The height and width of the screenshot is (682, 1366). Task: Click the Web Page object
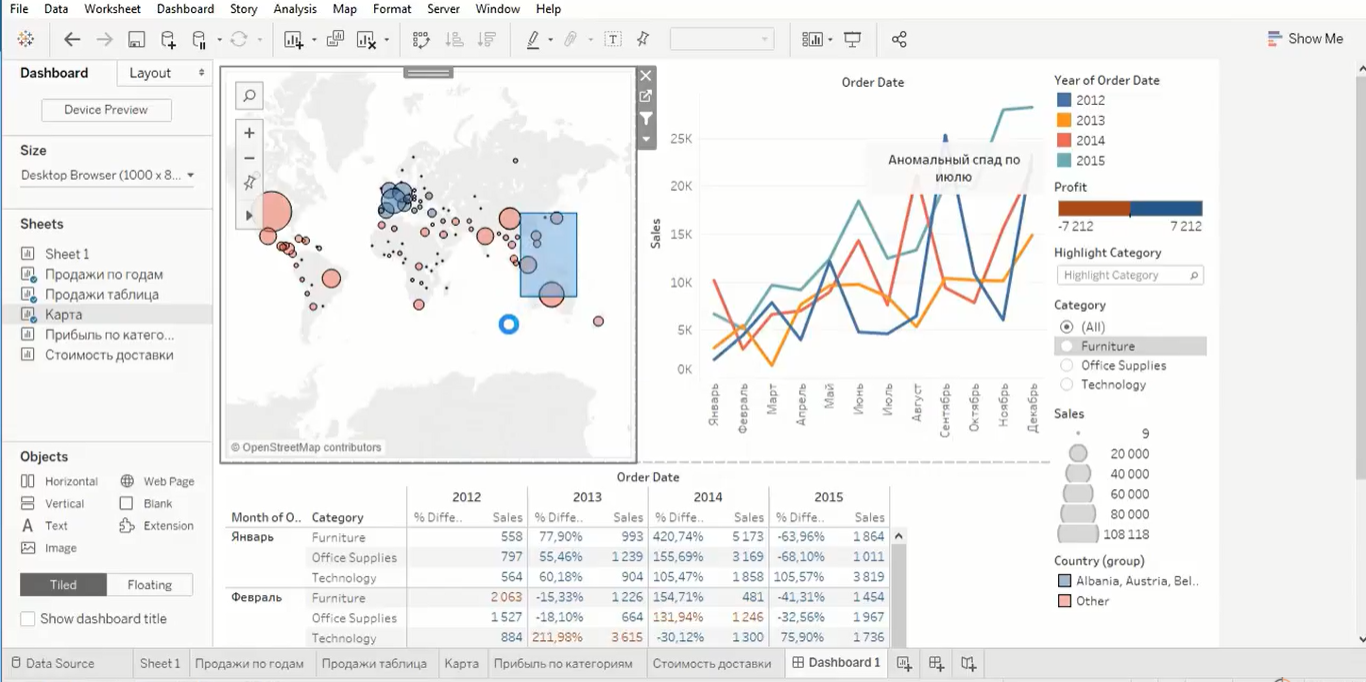point(158,481)
